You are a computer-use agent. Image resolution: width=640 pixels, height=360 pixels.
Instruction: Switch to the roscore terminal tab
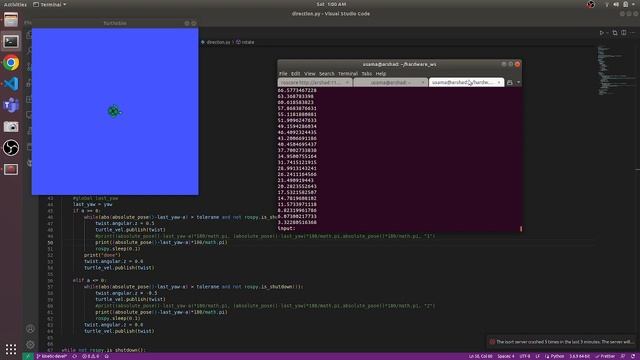pos(315,82)
